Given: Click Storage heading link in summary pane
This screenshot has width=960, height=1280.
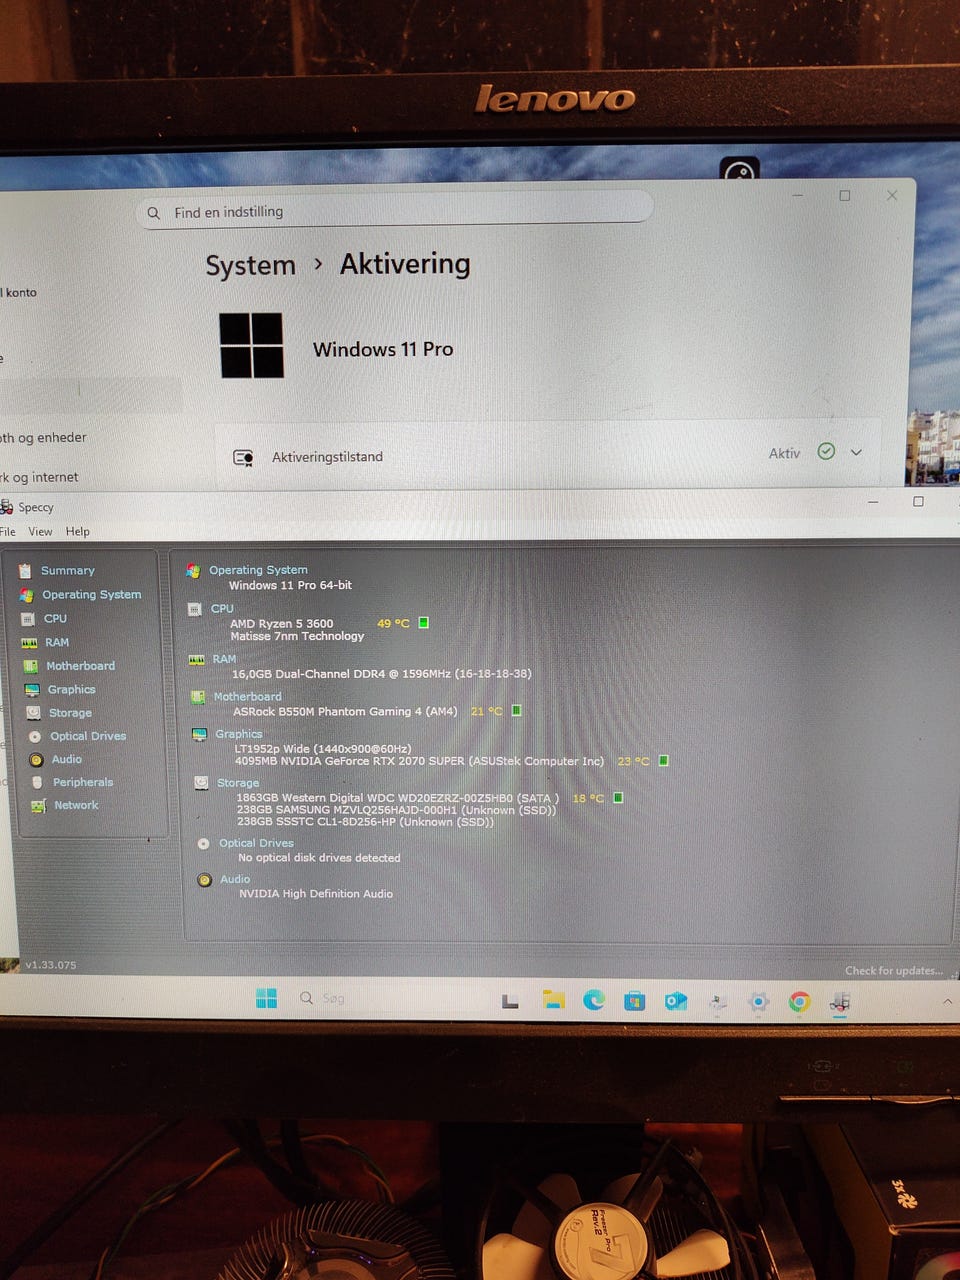Looking at the screenshot, I should [238, 783].
